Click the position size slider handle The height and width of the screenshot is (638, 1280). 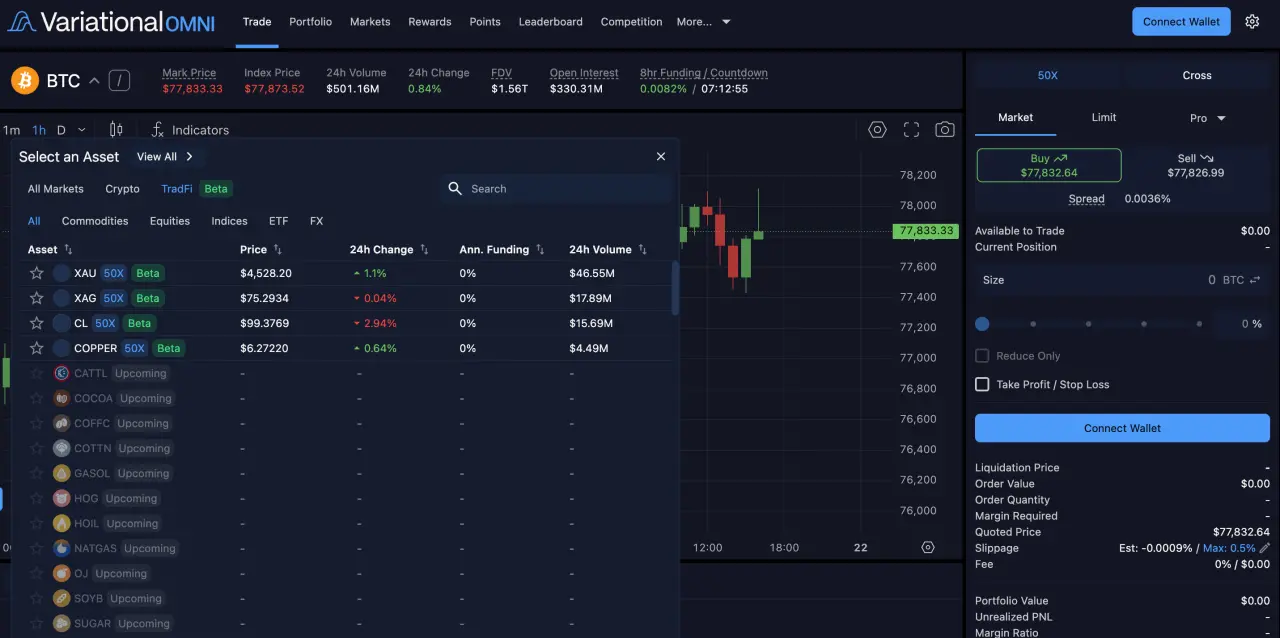pos(982,324)
